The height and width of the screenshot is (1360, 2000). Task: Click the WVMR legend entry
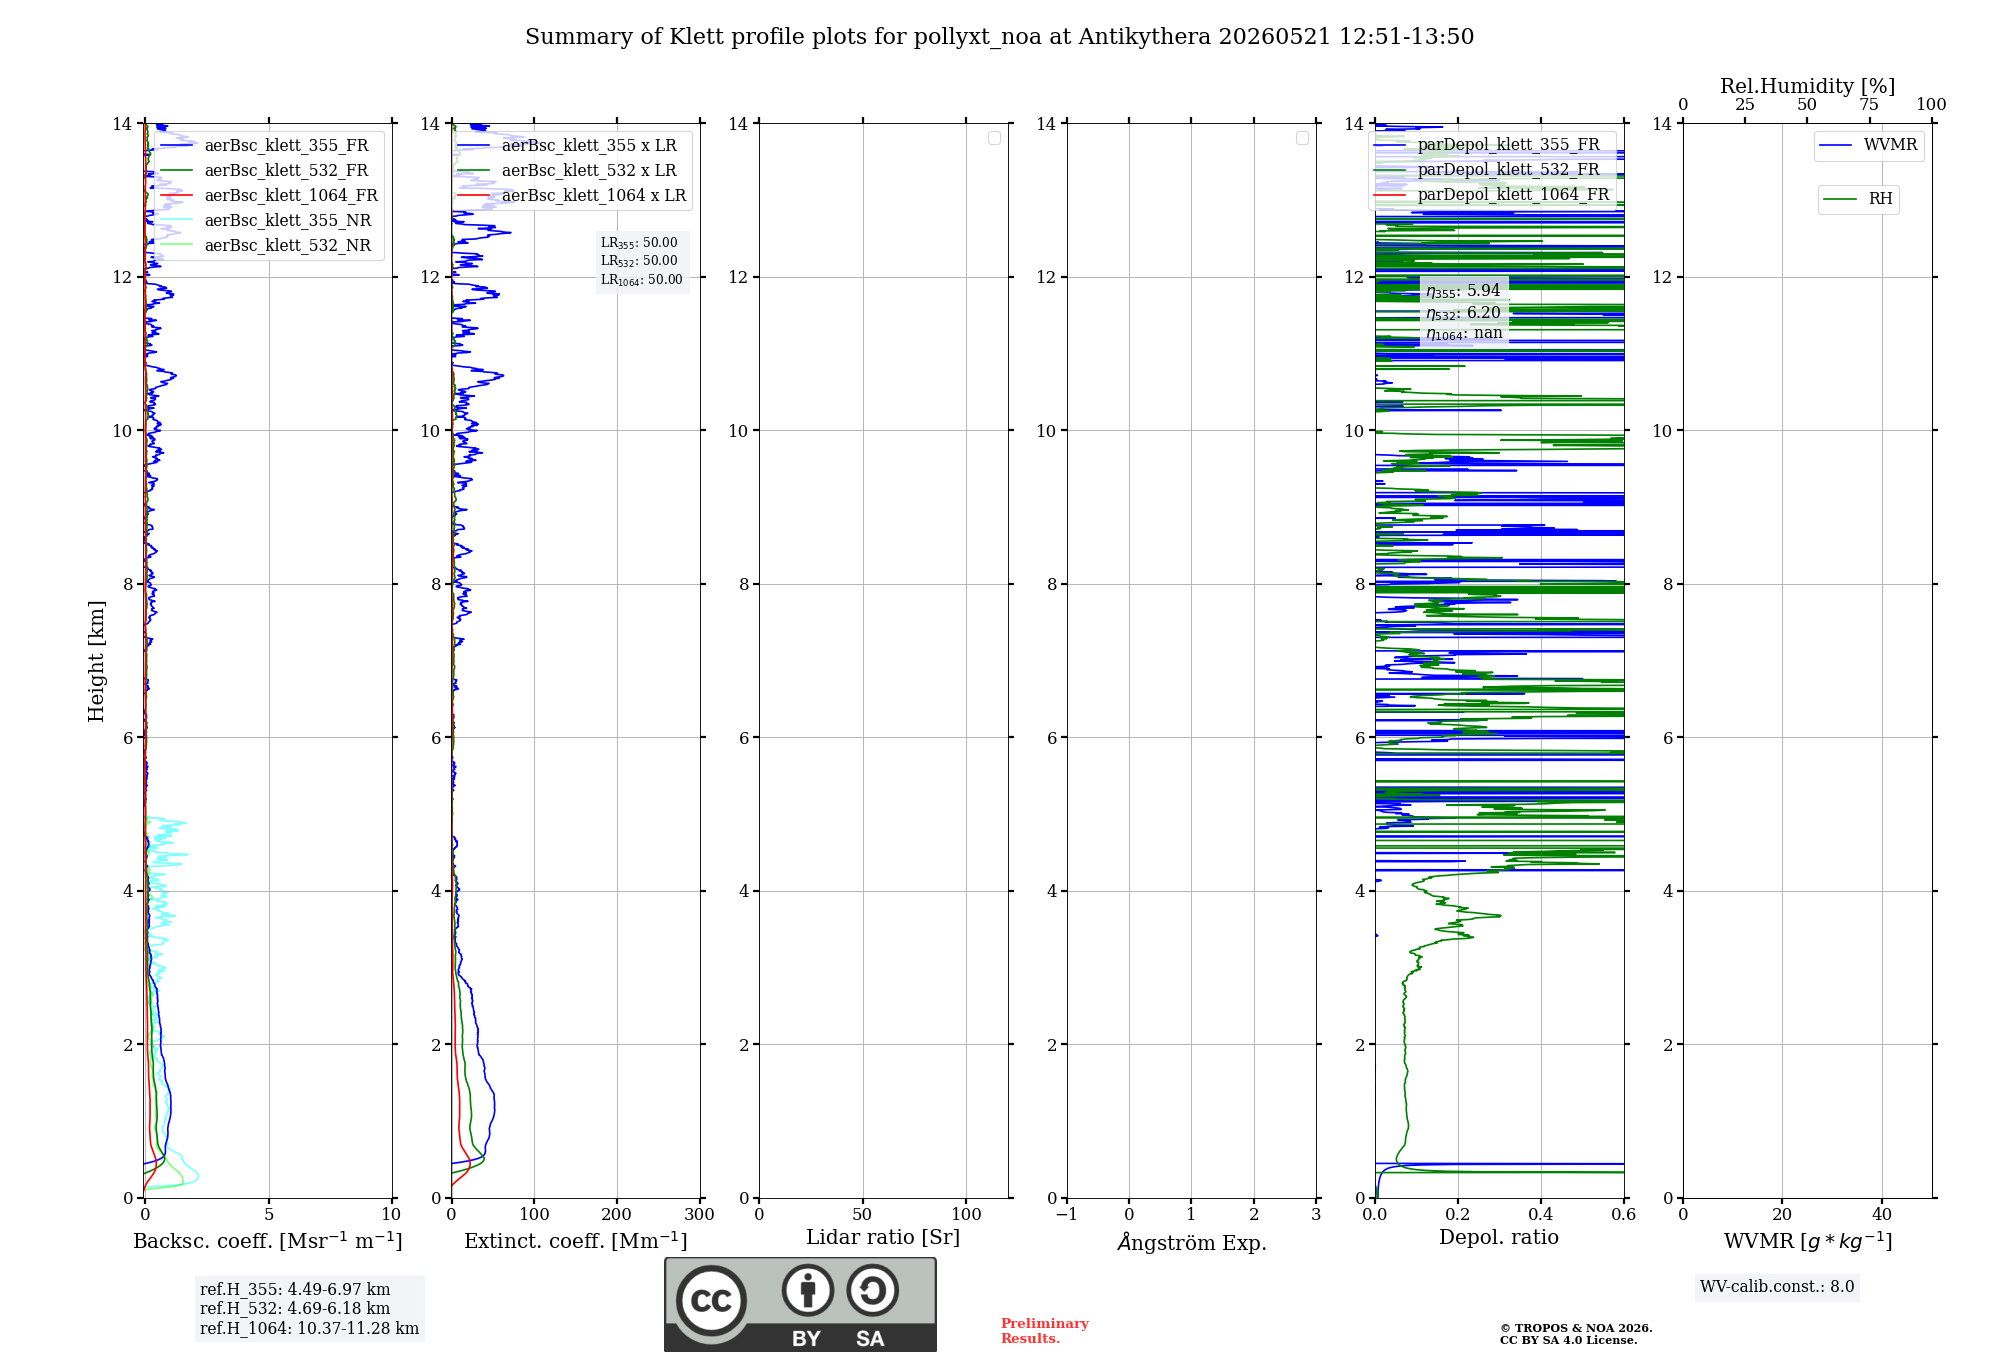(x=1869, y=145)
